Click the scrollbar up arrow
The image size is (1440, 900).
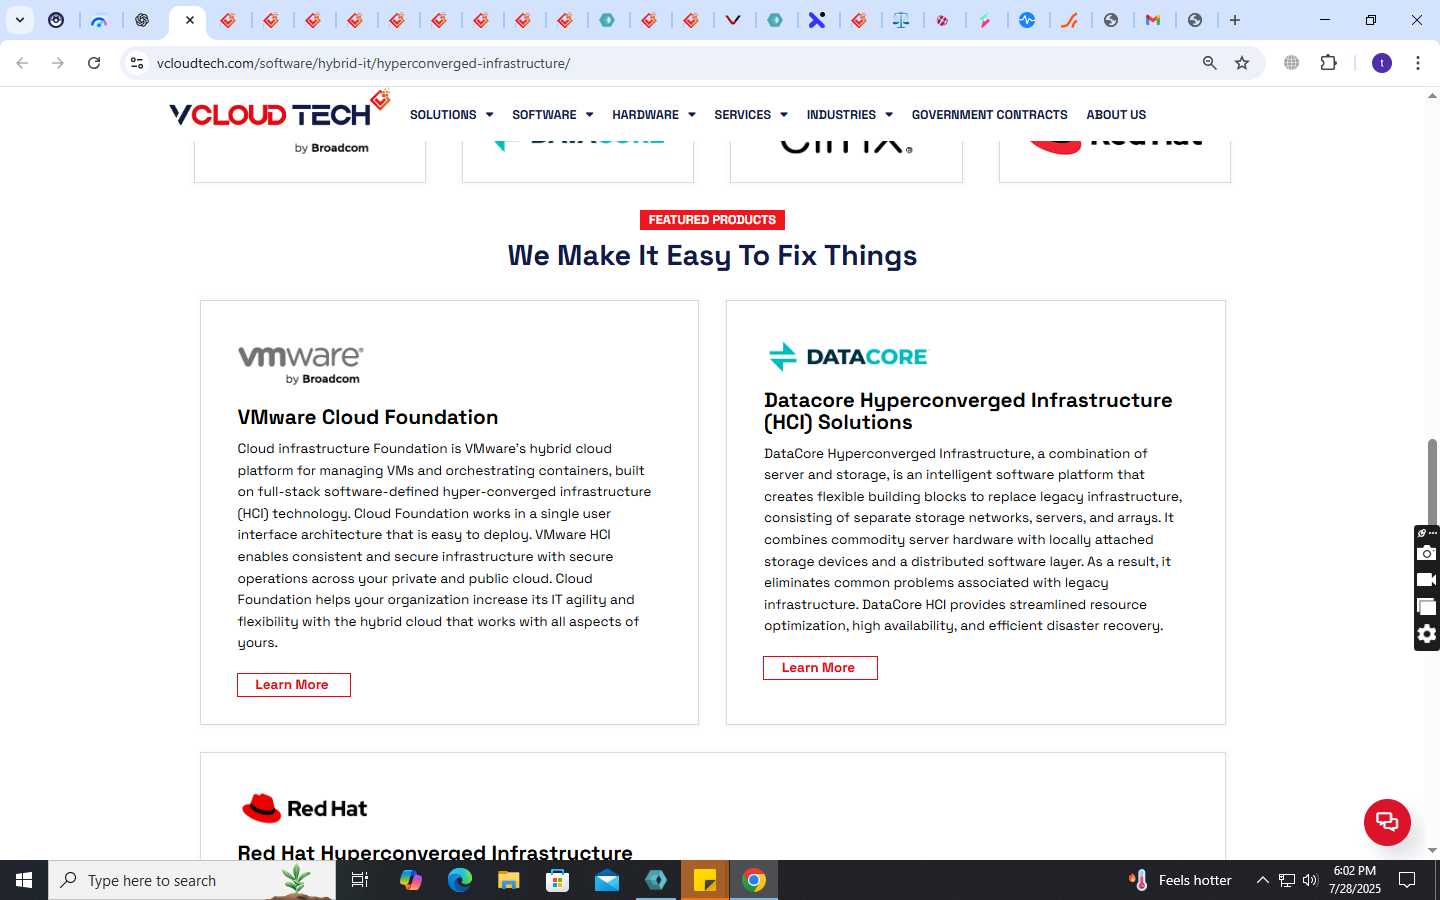[1432, 96]
